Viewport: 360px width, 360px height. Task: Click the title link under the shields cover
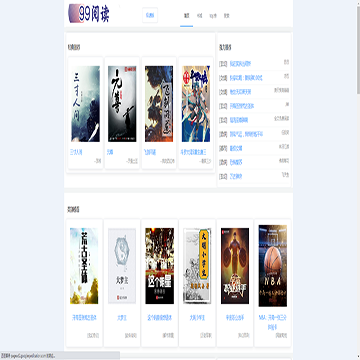pos(235,318)
